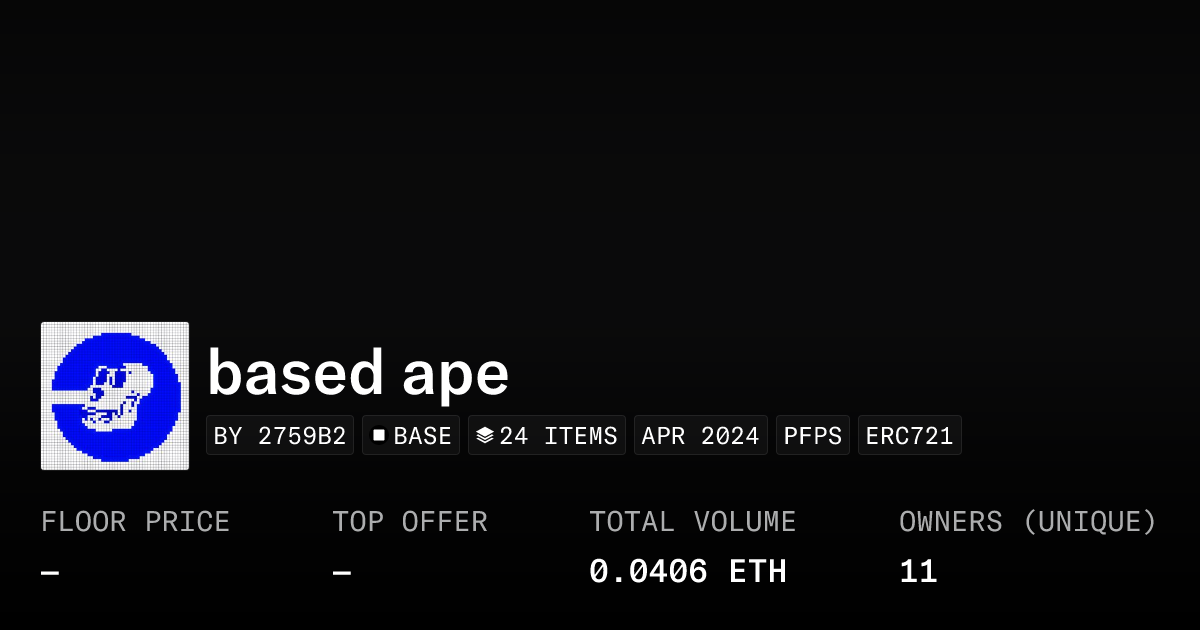The height and width of the screenshot is (630, 1200).
Task: Click the Base chain square icon
Action: 379,435
